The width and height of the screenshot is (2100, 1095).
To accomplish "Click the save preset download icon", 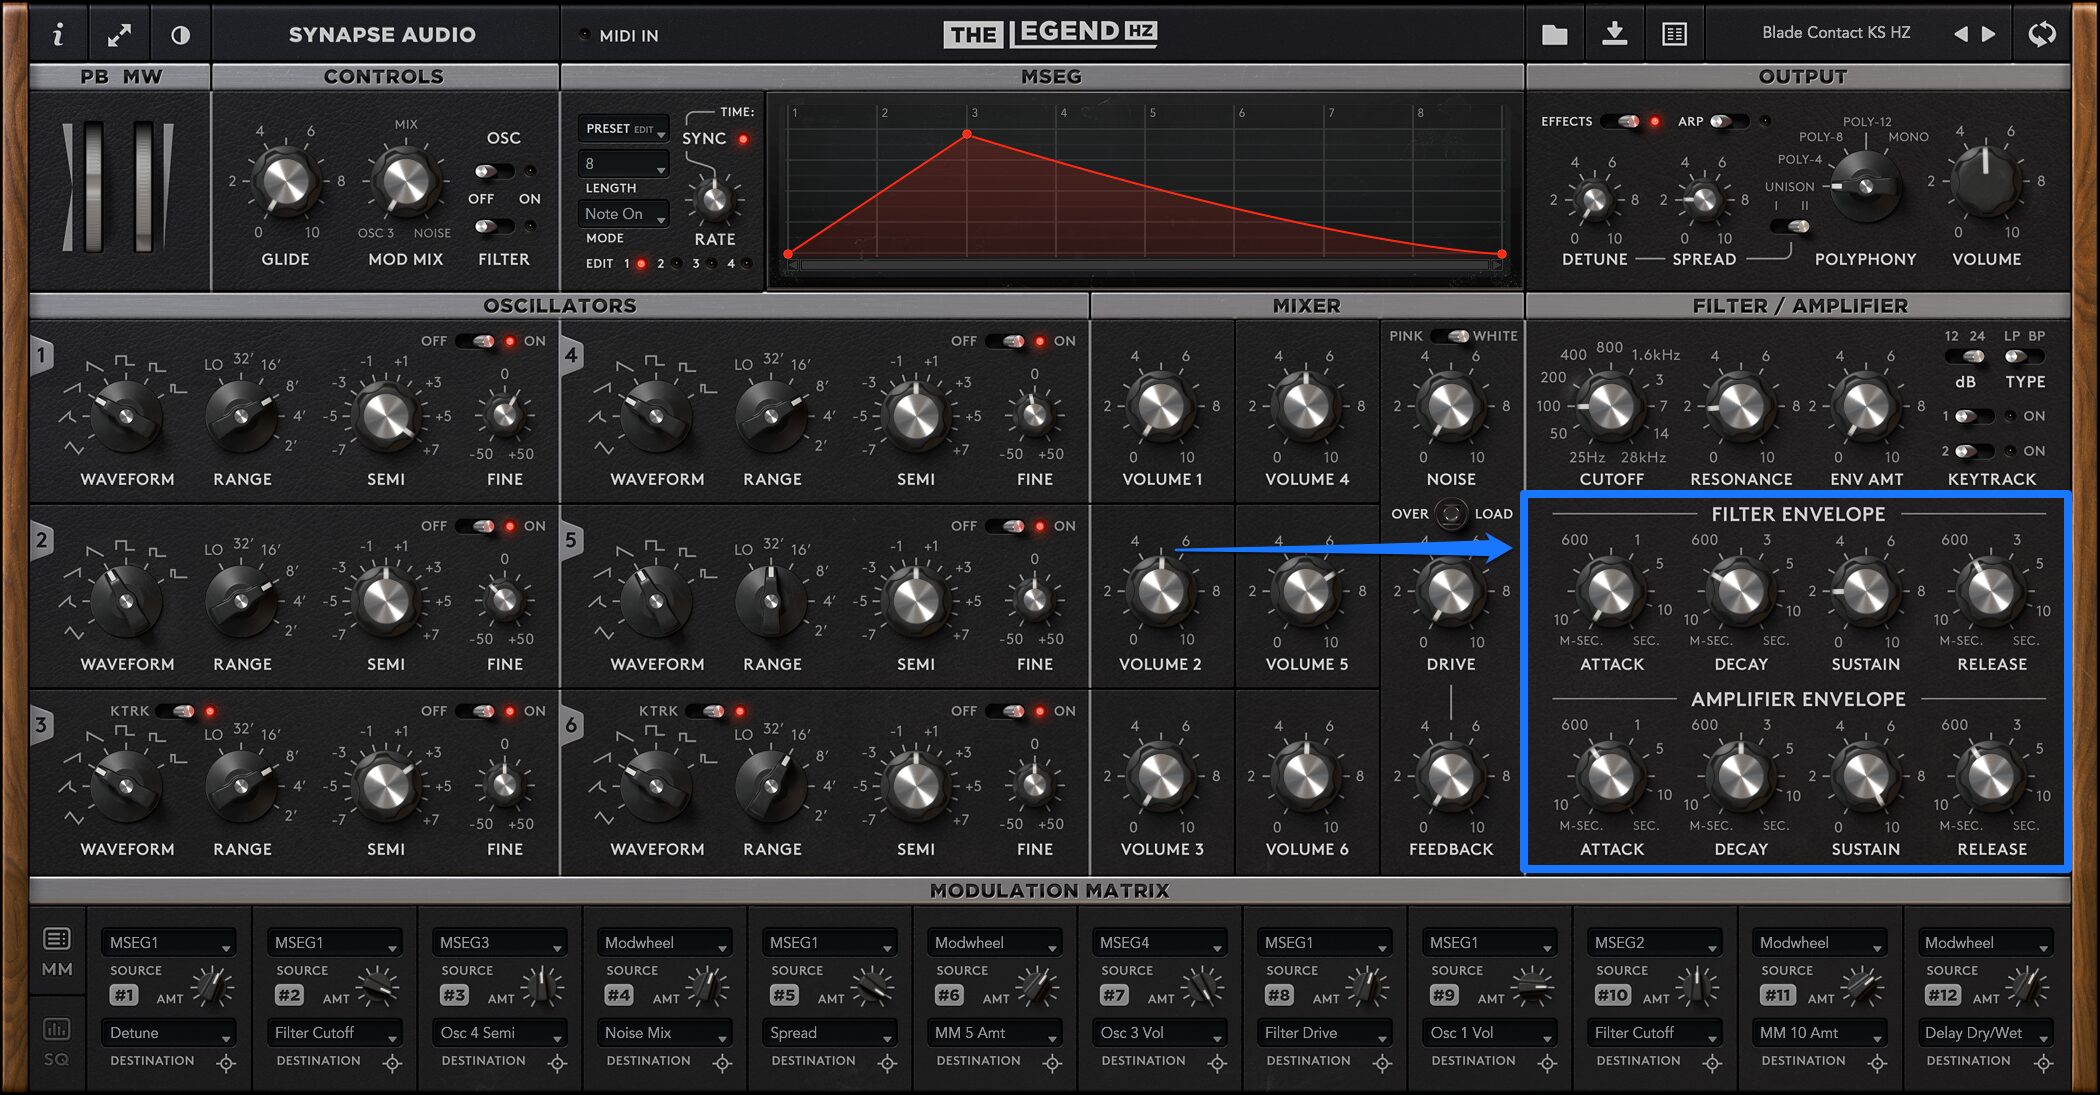I will point(1615,34).
